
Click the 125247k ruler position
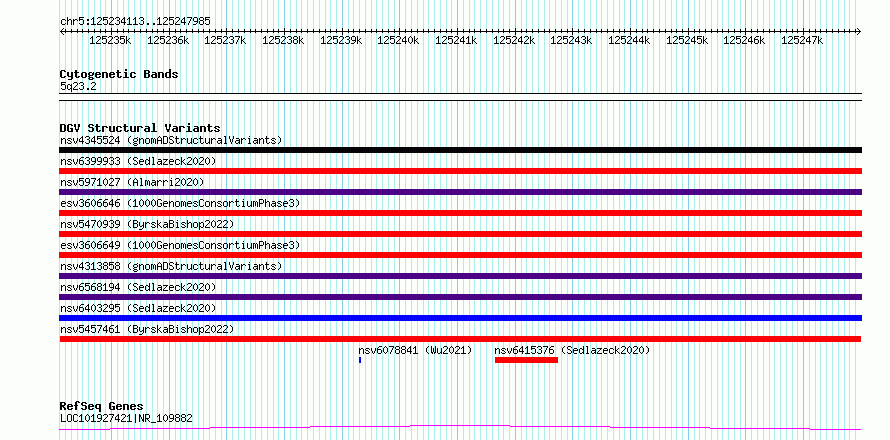tap(803, 40)
